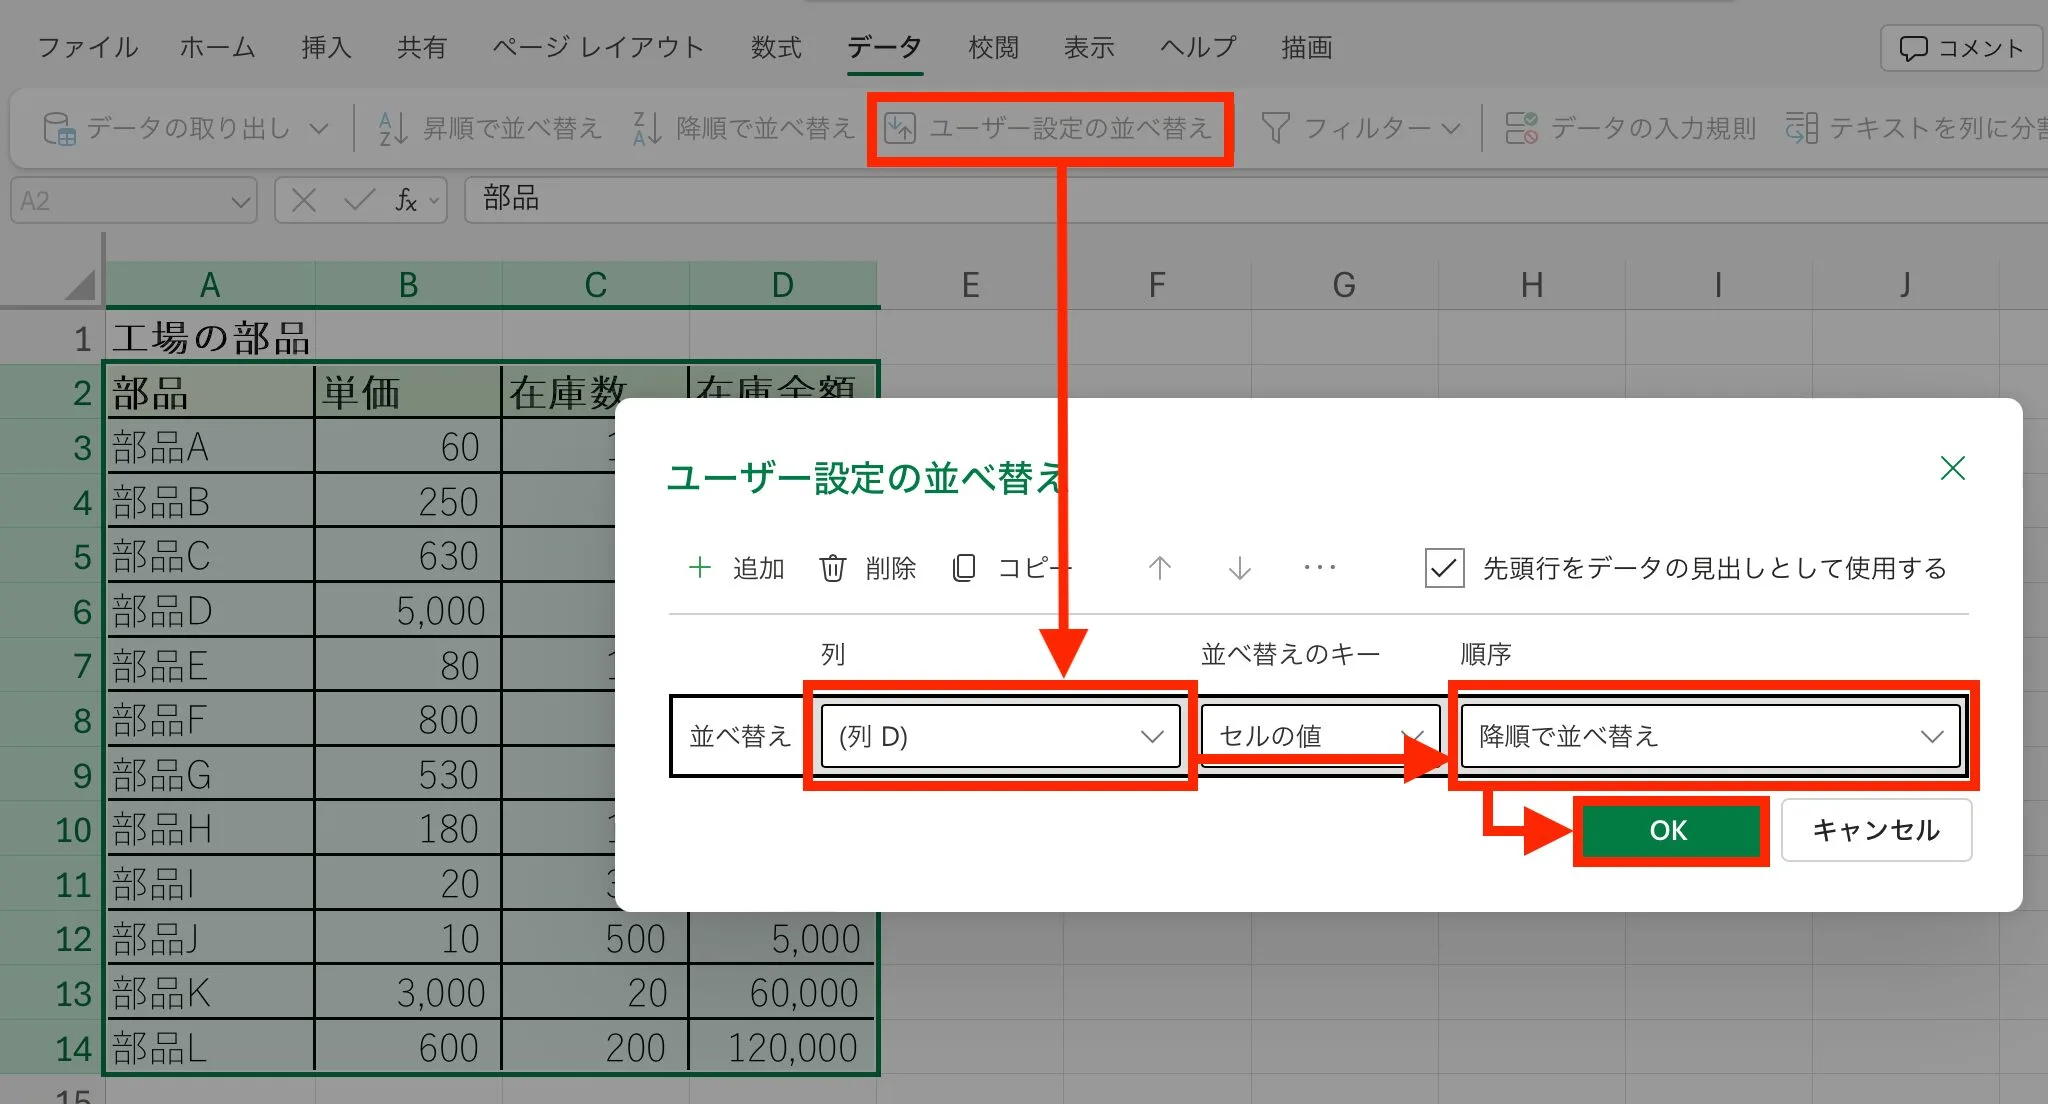Click the data validation (データの入力規則) icon

[x=1522, y=128]
